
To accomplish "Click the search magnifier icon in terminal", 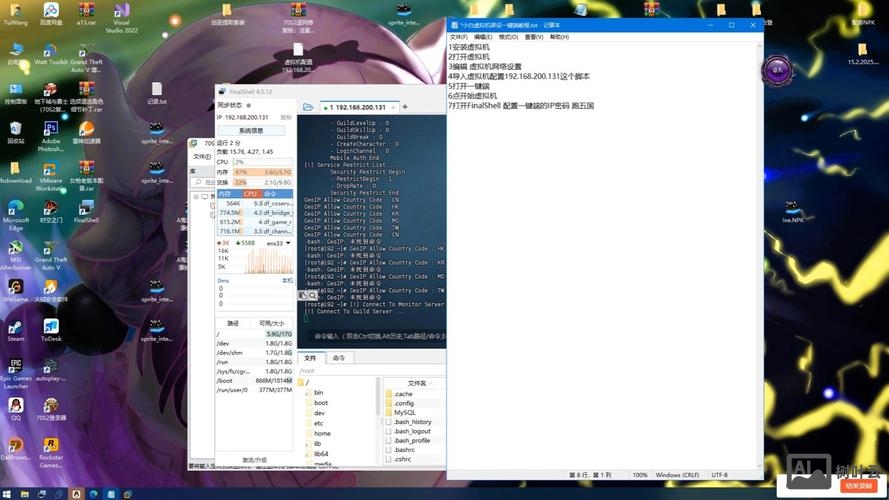I will pos(313,296).
